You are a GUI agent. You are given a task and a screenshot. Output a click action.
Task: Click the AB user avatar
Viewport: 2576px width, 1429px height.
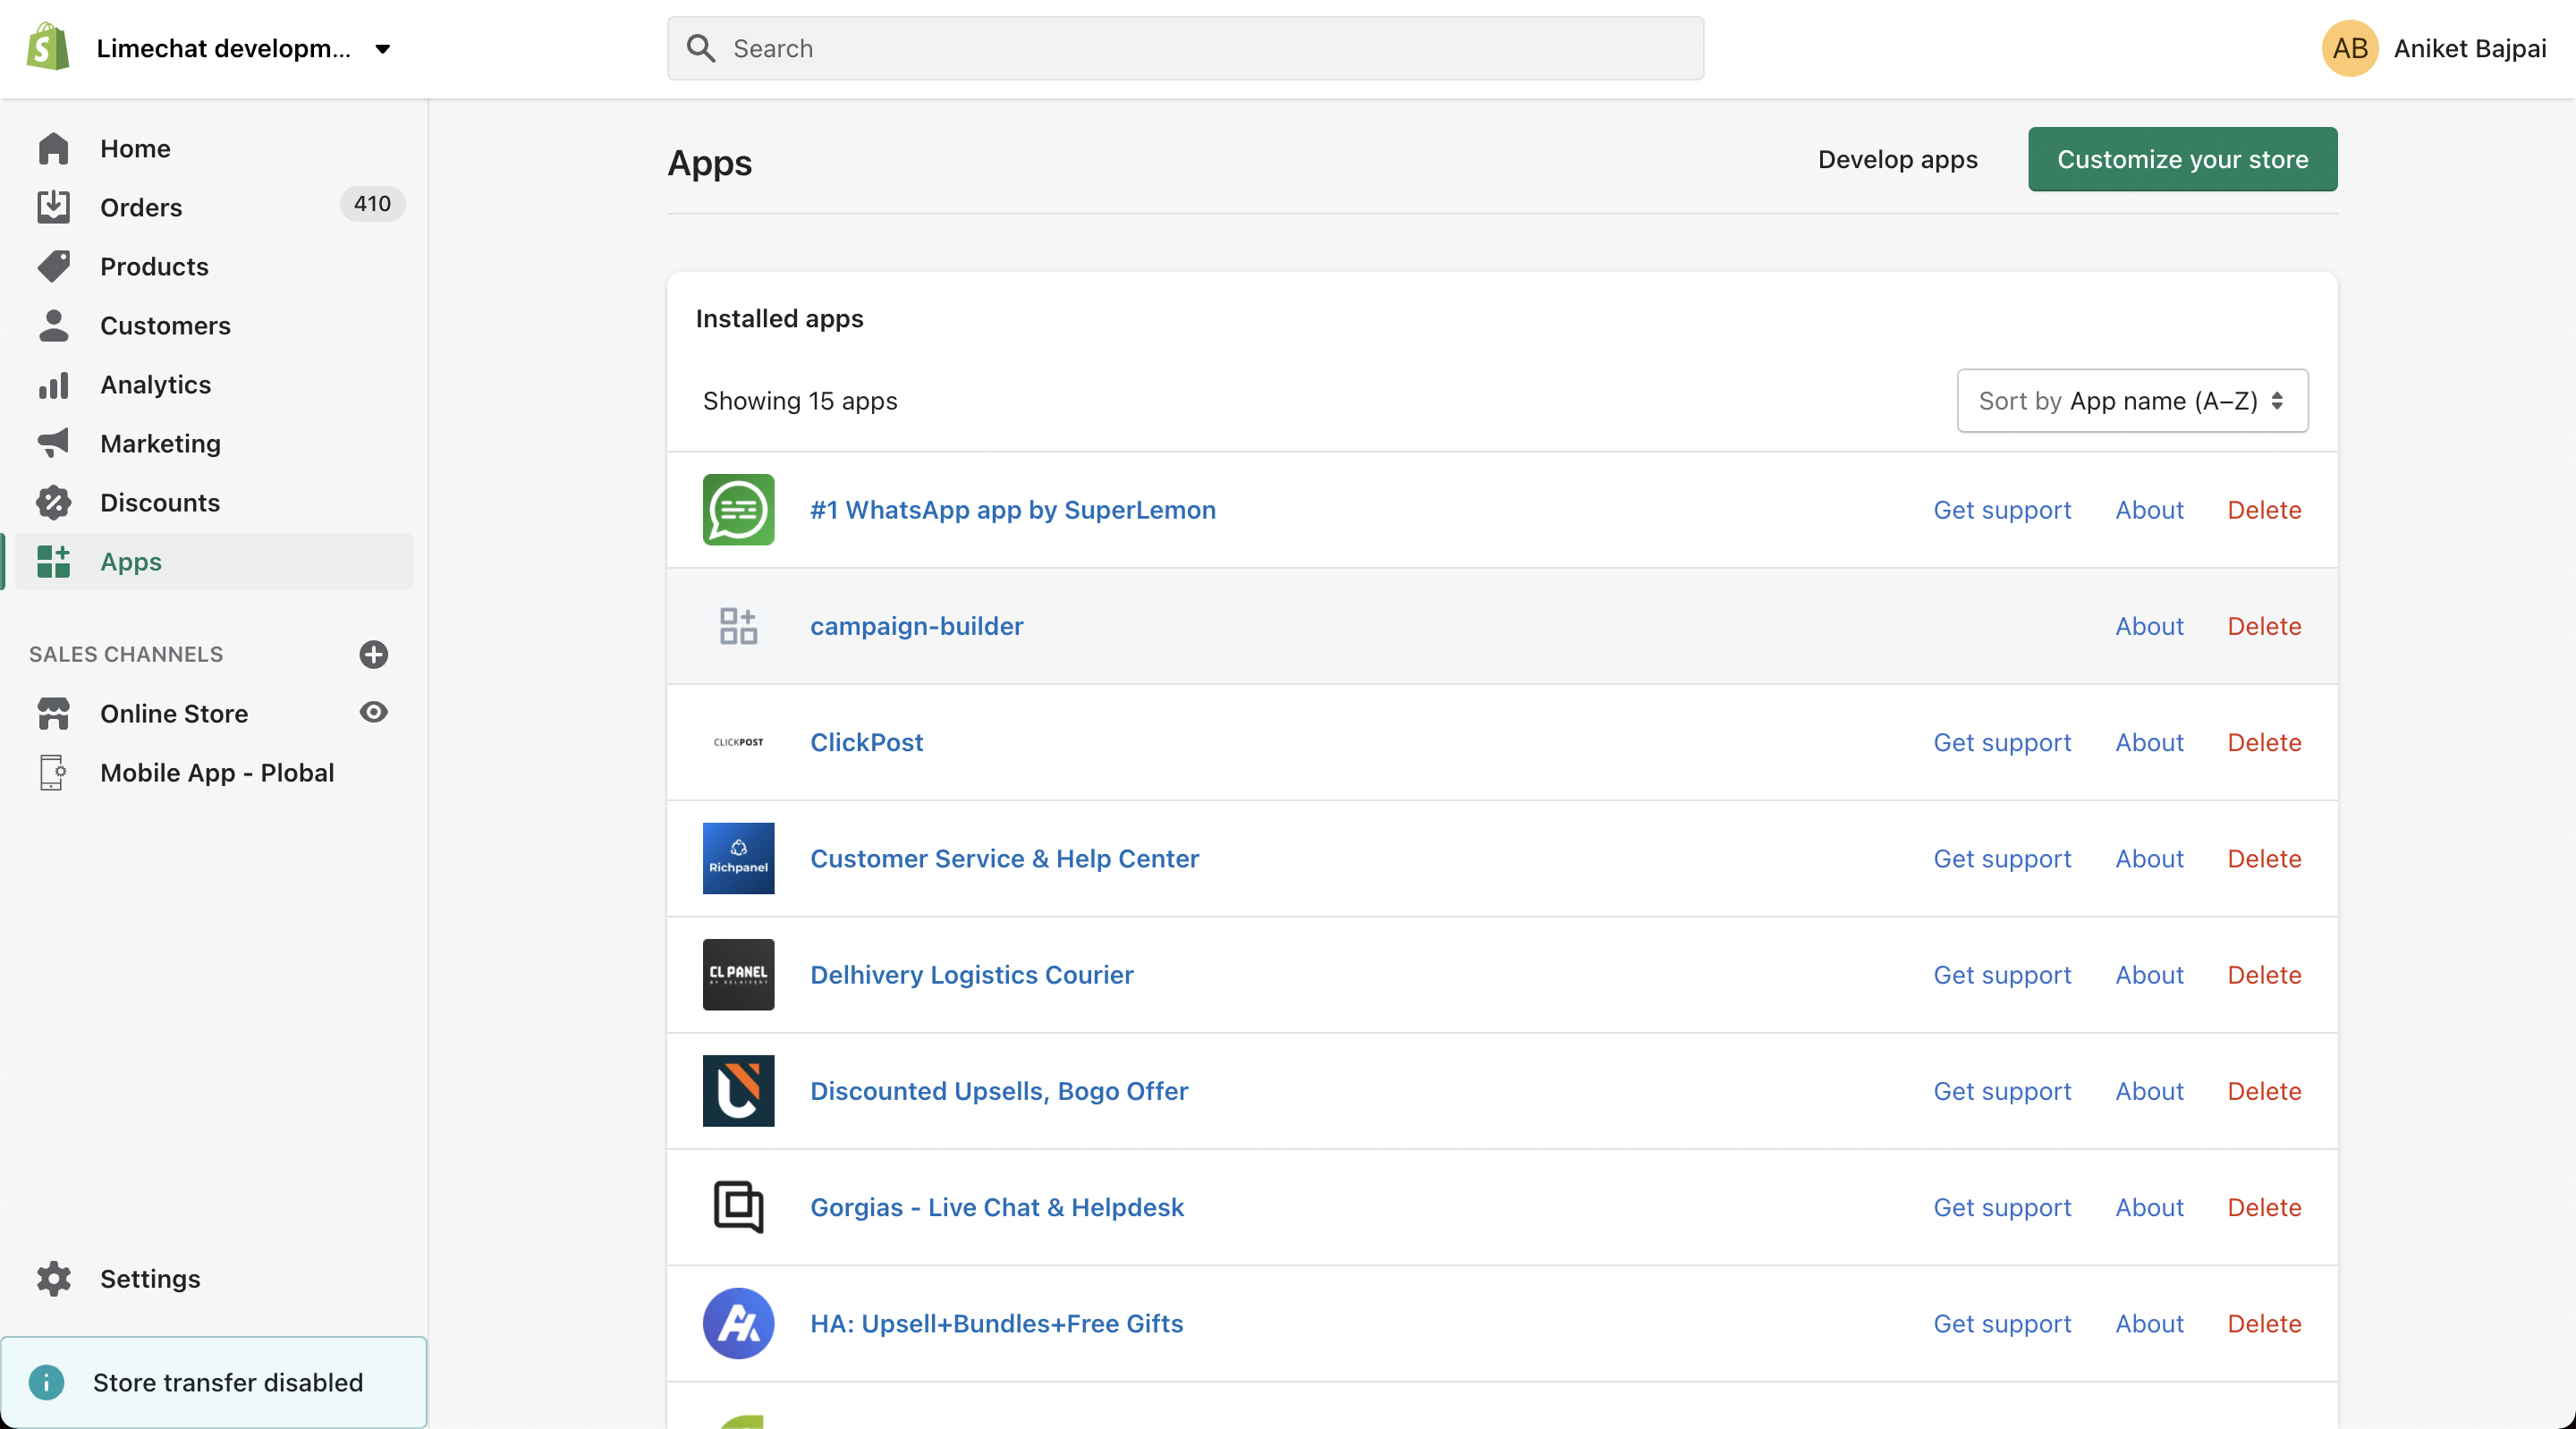pyautogui.click(x=2349, y=48)
